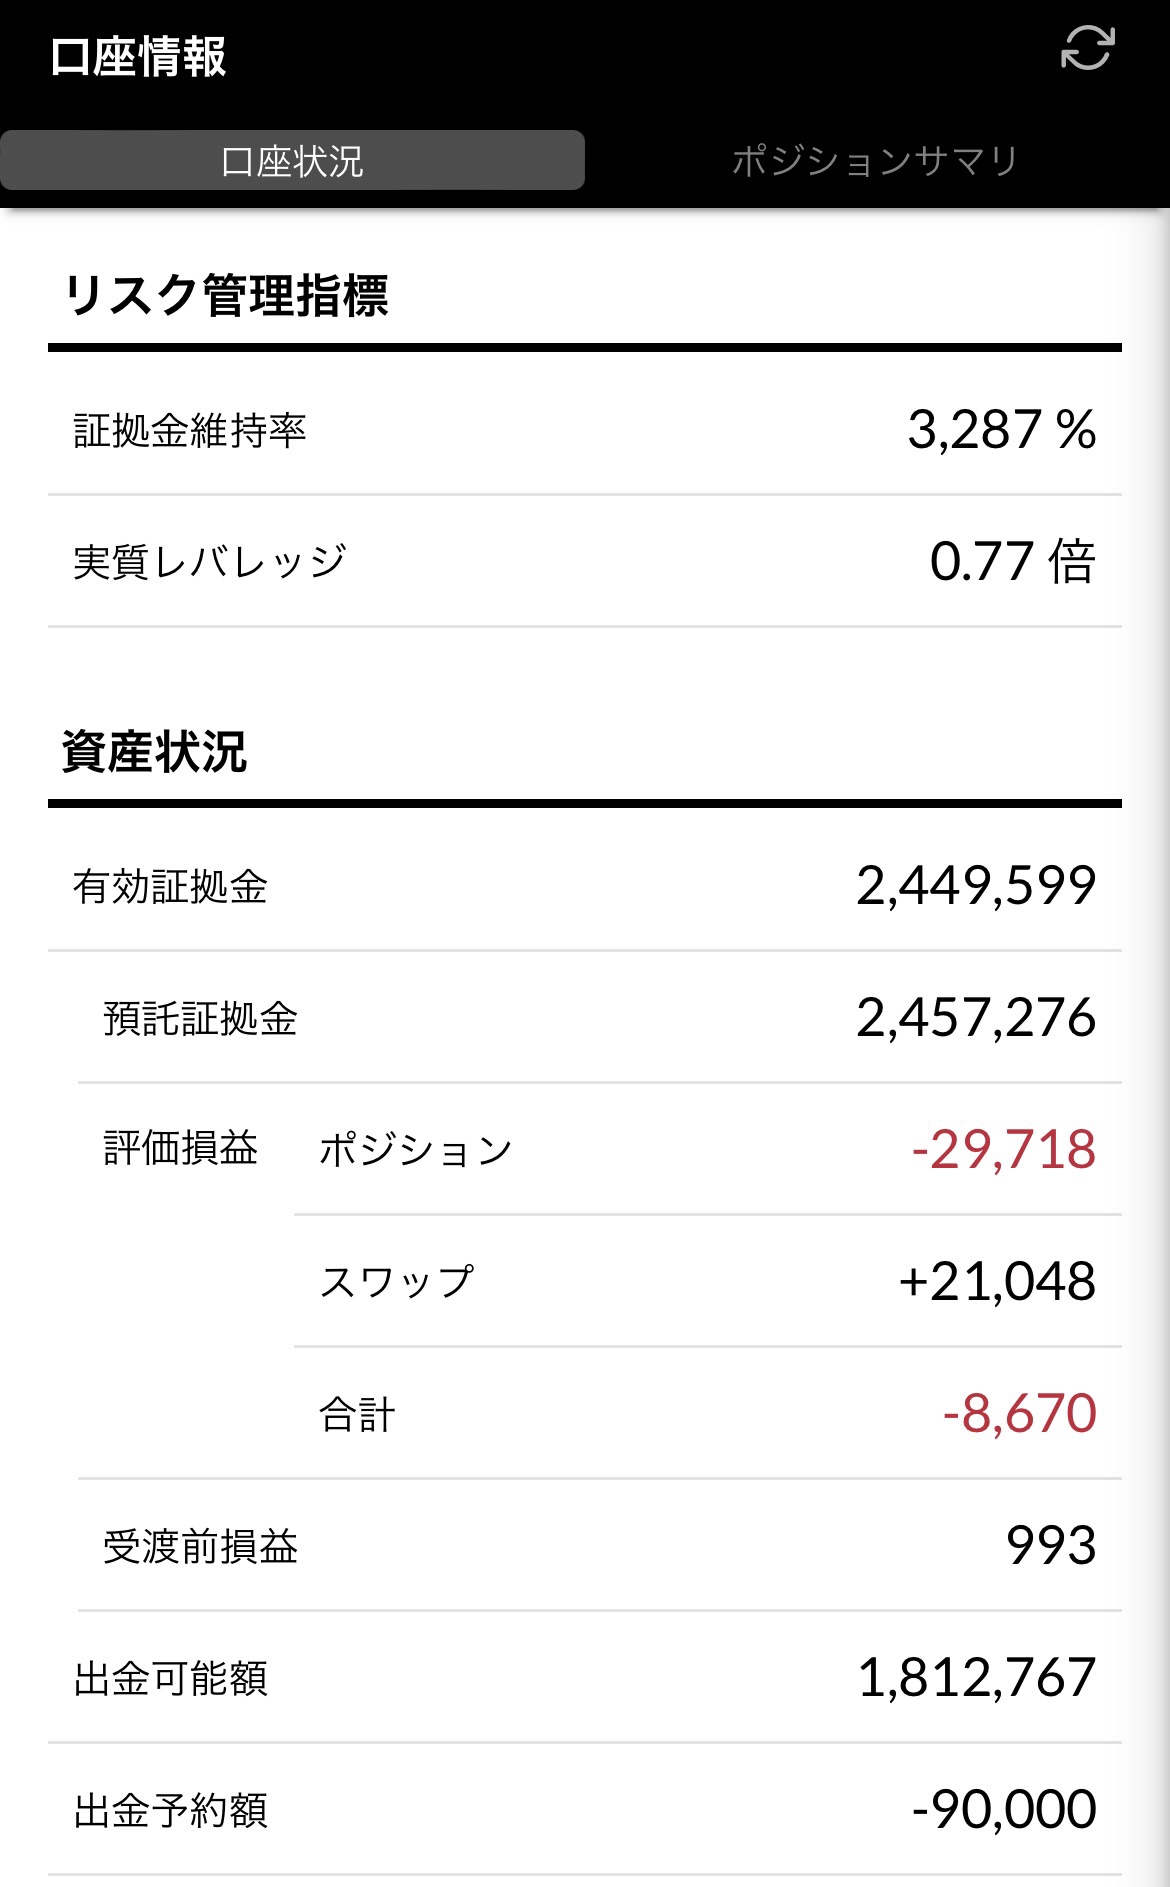This screenshot has height=1887, width=1170.
Task: Tap the 2,449,599 effective margin value
Action: pyautogui.click(x=975, y=886)
